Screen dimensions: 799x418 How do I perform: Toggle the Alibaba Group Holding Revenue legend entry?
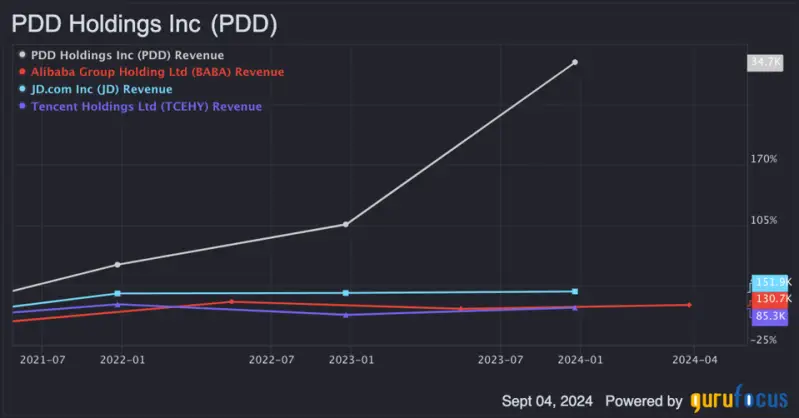[x=152, y=72]
